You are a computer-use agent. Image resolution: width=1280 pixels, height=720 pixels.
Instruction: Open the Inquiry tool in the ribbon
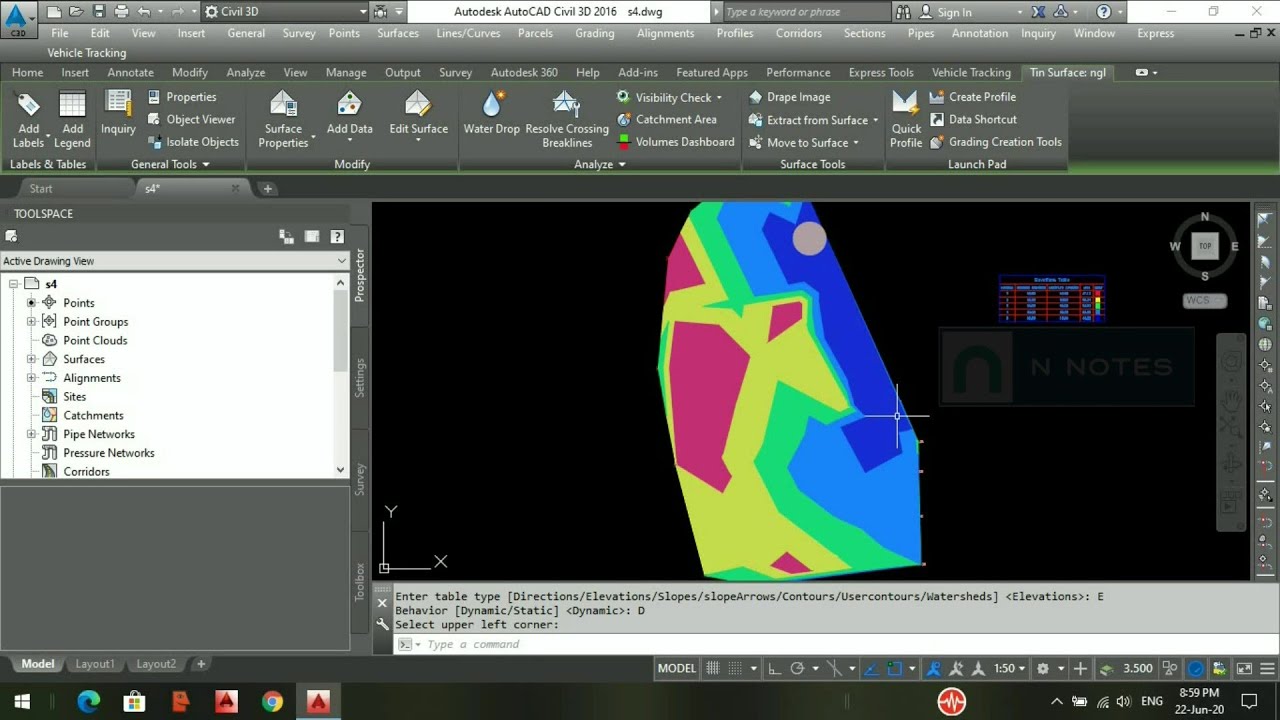pos(118,113)
